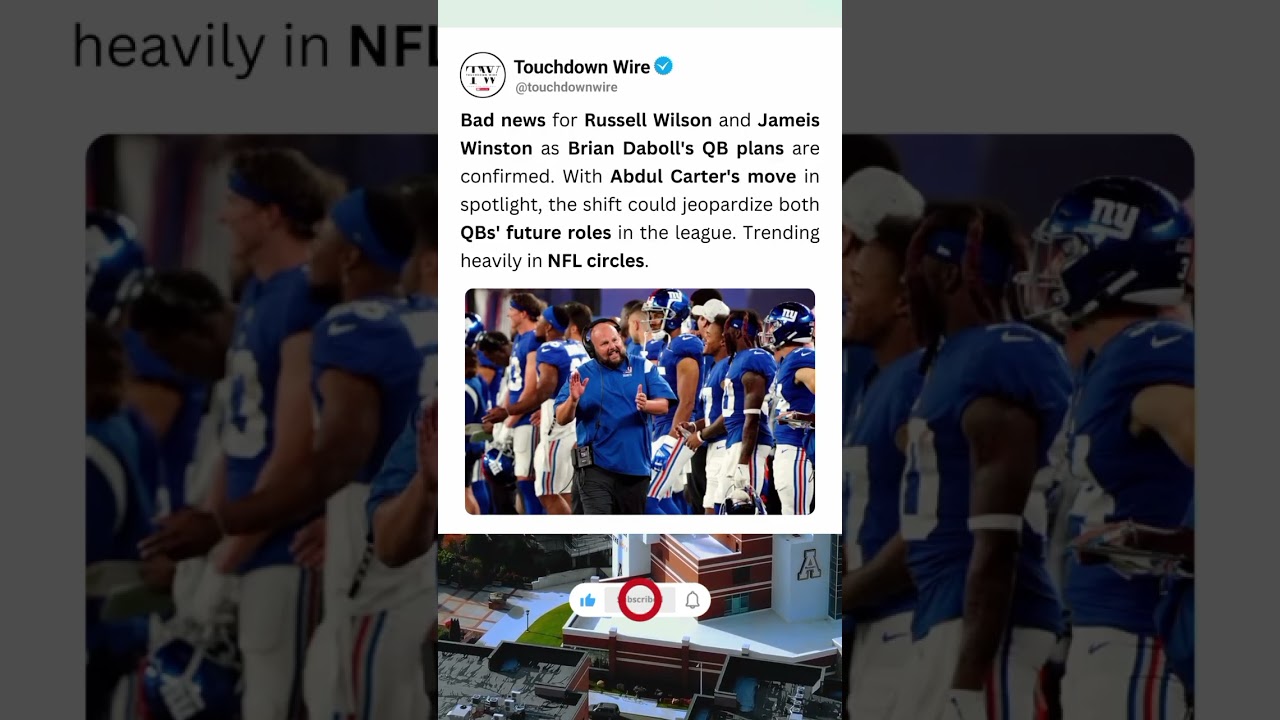This screenshot has height=720, width=1280.
Task: Click the blue verified checkmark badge
Action: pos(663,66)
